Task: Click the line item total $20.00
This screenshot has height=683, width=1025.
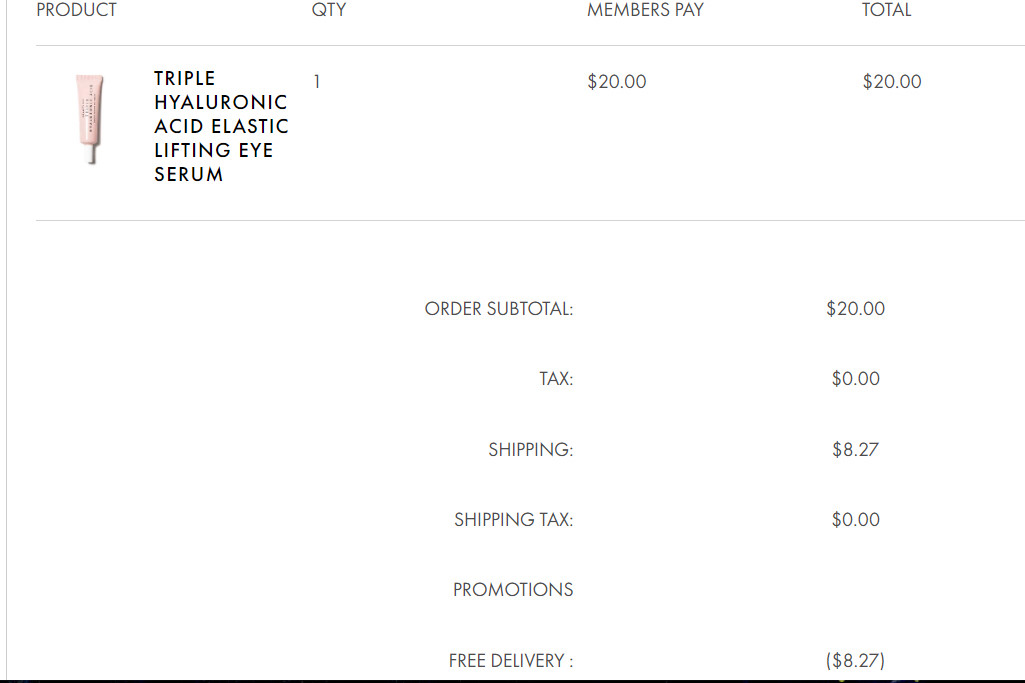Action: click(892, 82)
